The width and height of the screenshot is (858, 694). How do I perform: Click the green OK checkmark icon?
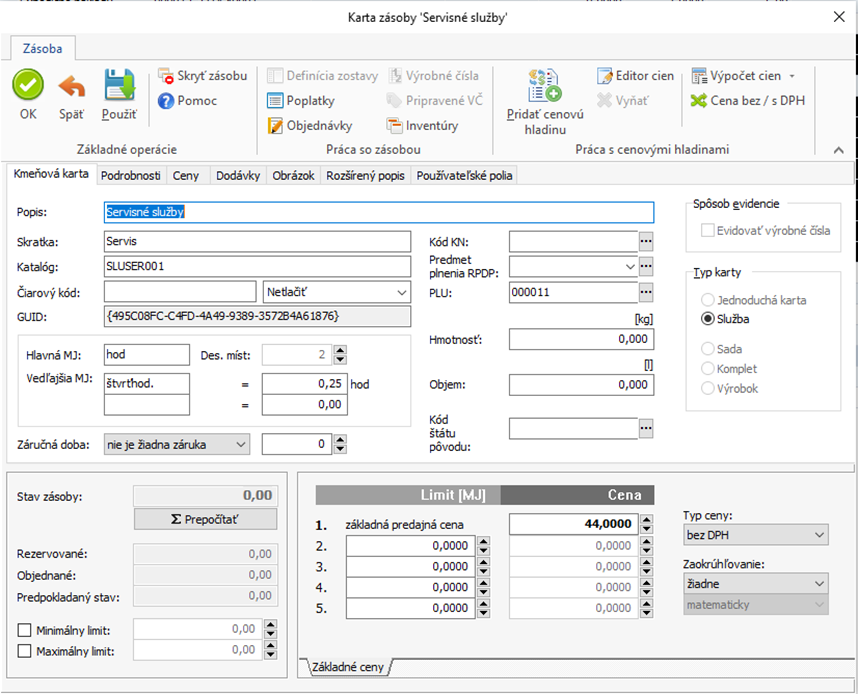pos(28,85)
